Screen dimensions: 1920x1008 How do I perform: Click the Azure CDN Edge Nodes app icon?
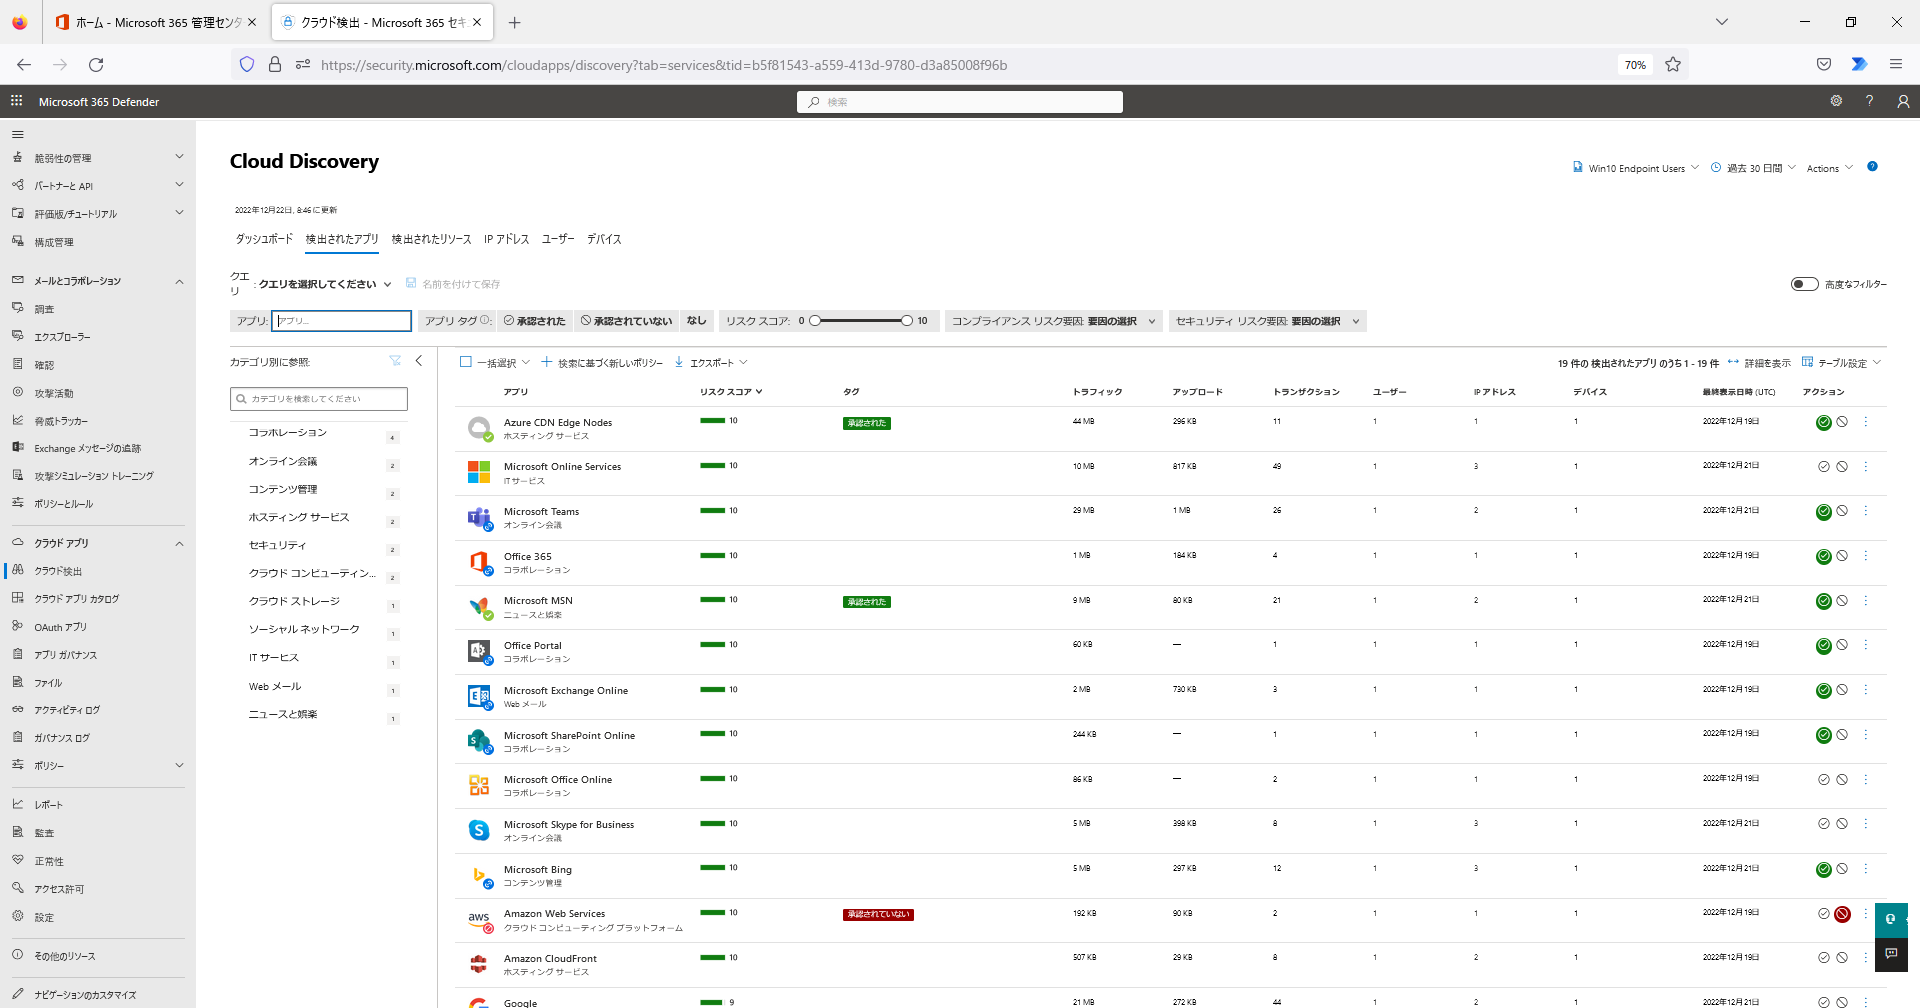(479, 428)
